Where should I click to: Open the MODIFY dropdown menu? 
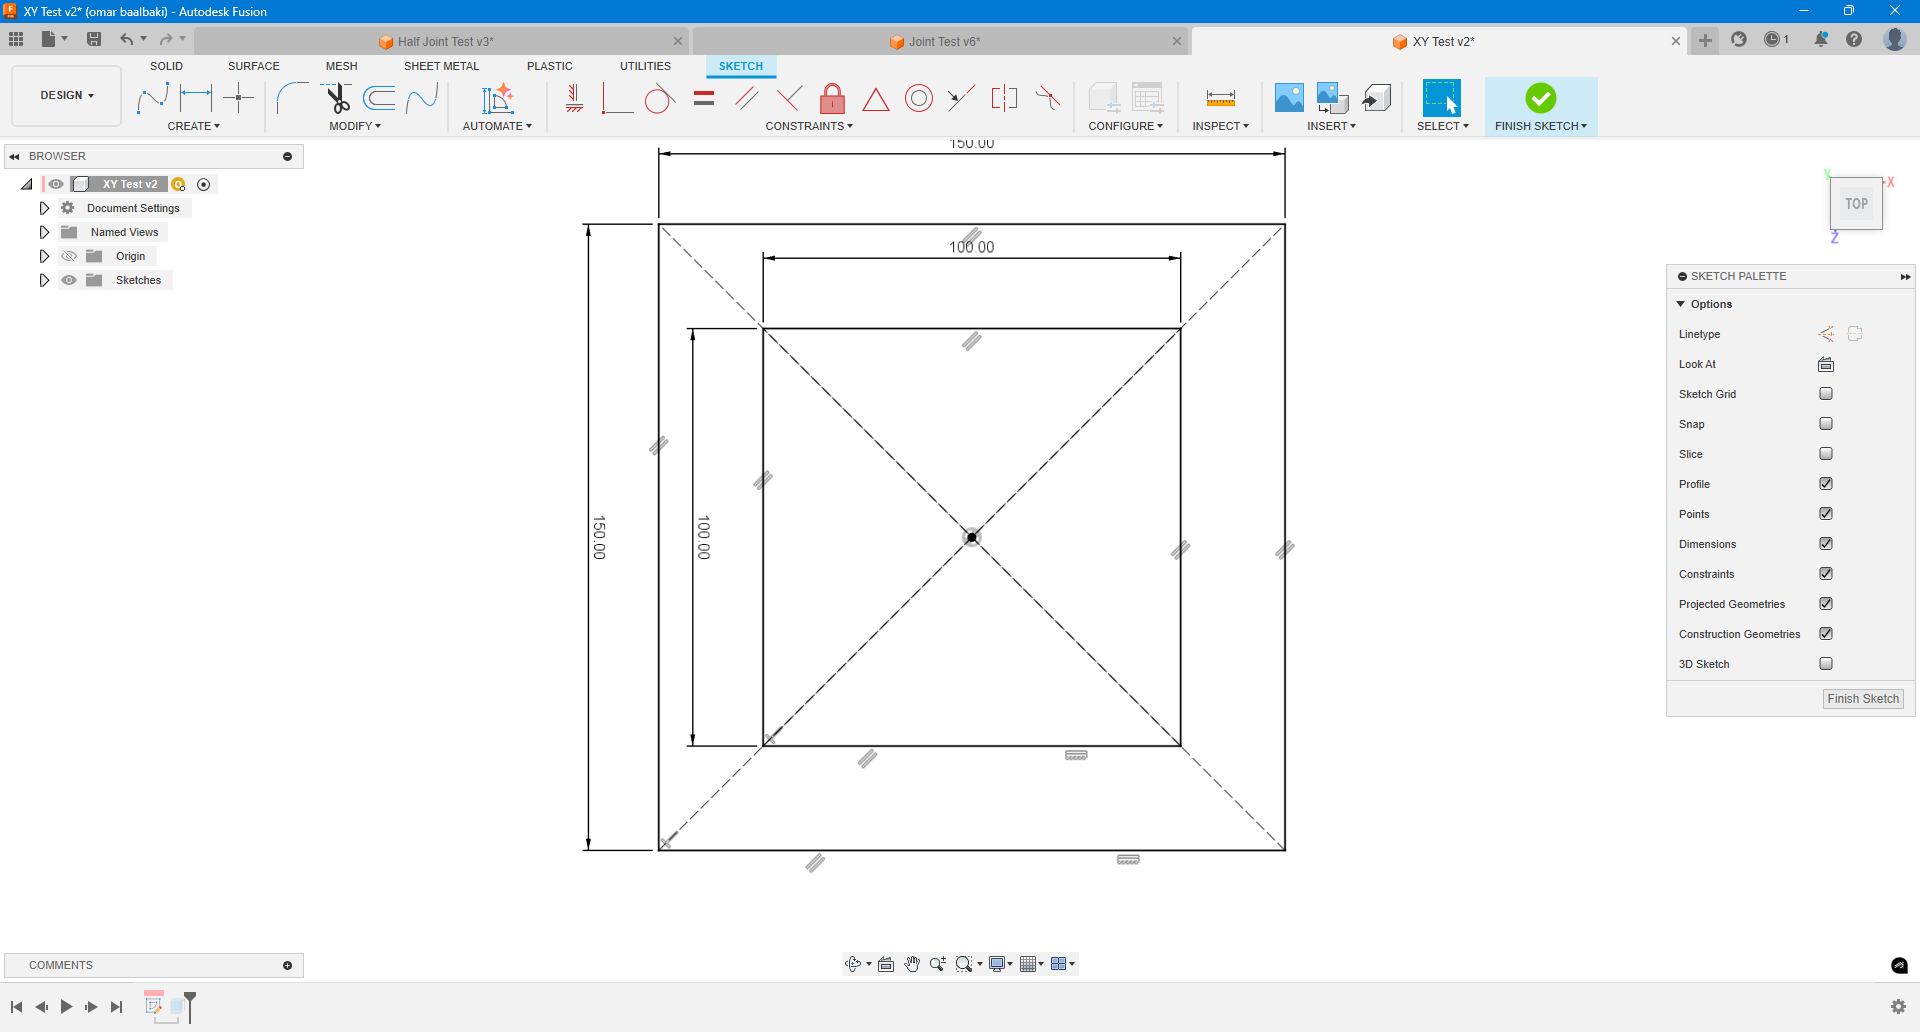point(355,126)
